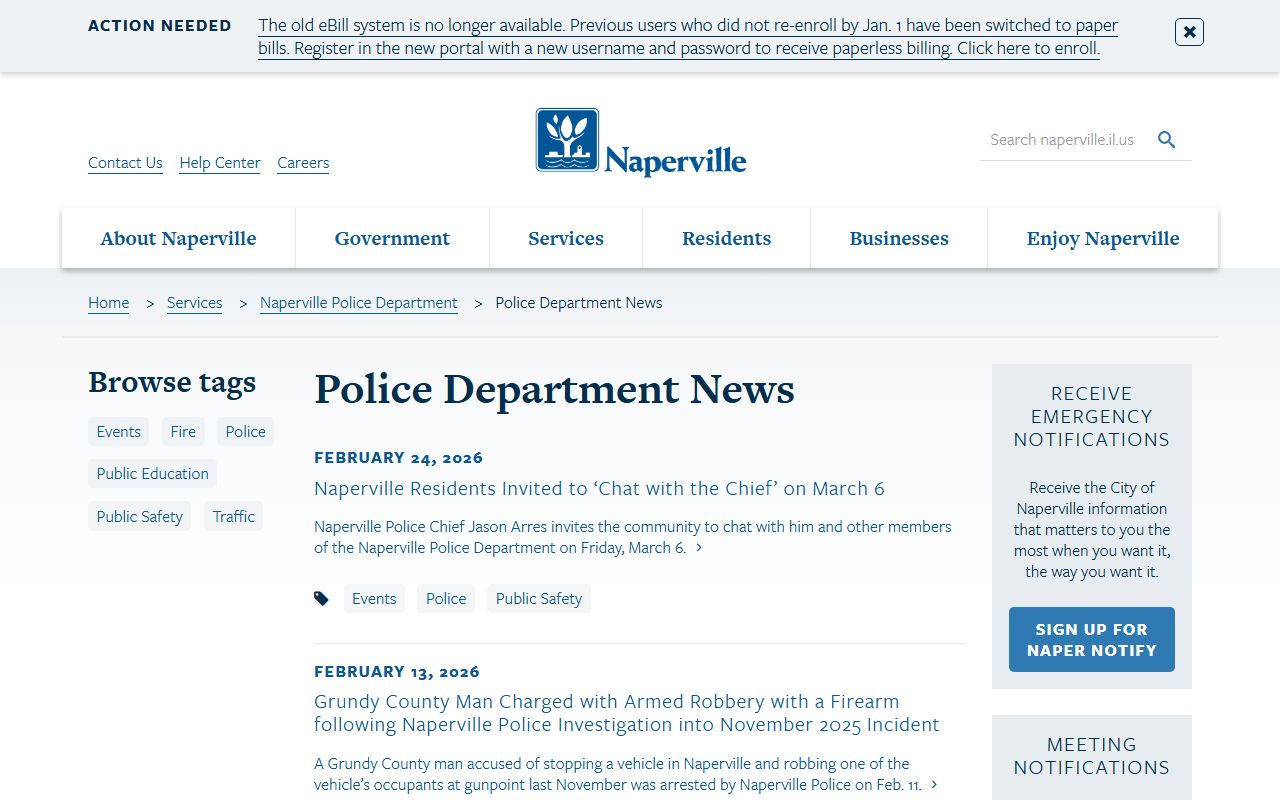This screenshot has height=800, width=1280.
Task: Click the search magnifier icon
Action: (x=1166, y=140)
